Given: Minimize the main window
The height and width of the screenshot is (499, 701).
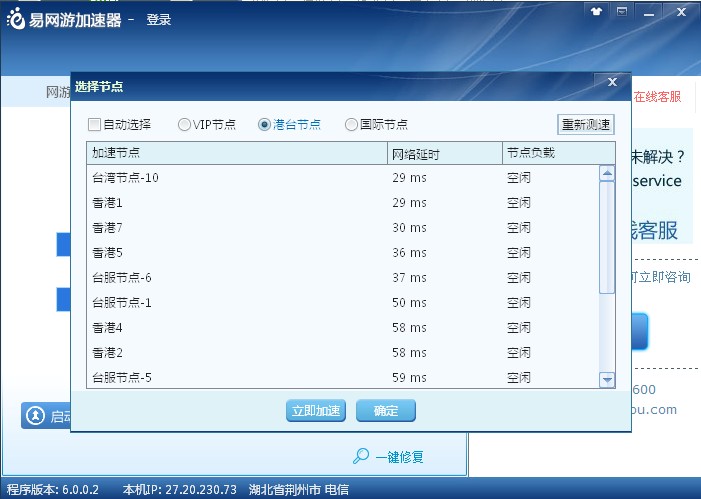Looking at the screenshot, I should [x=649, y=13].
